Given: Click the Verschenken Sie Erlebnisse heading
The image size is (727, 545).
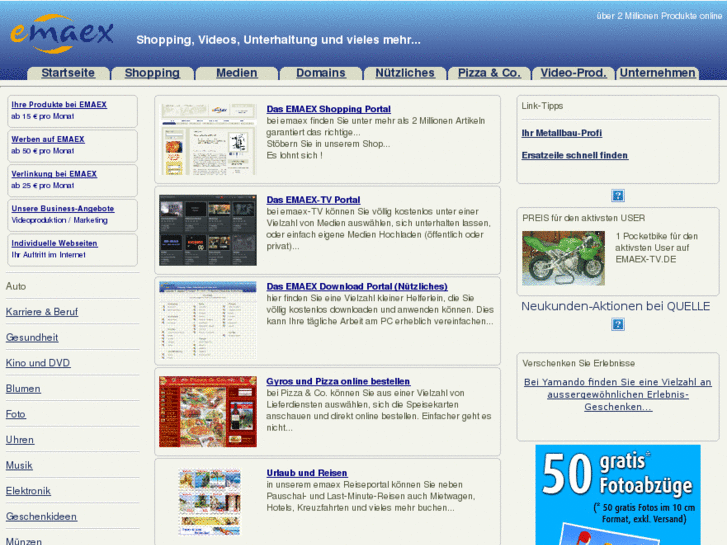Looking at the screenshot, I should coord(579,363).
